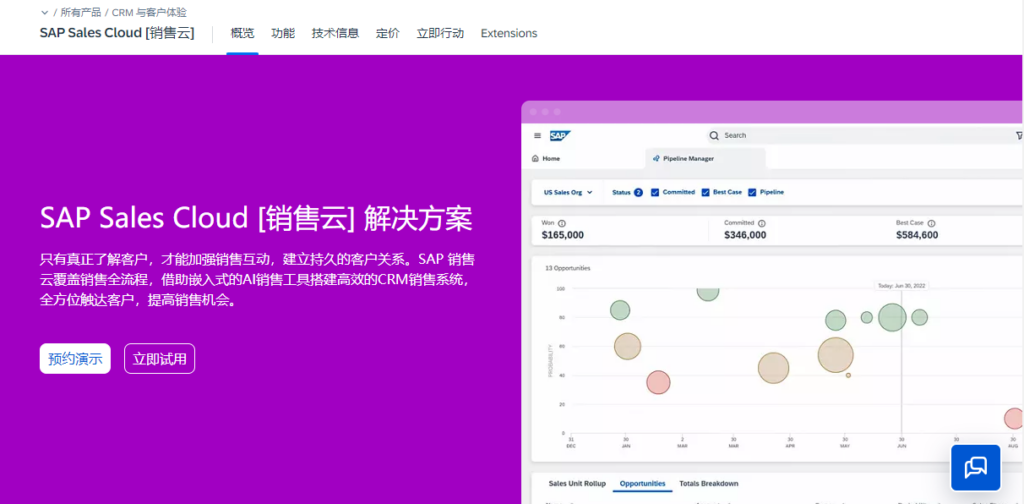Click the hamburger menu icon in dashboard
Image resolution: width=1024 pixels, height=504 pixels.
coord(537,136)
